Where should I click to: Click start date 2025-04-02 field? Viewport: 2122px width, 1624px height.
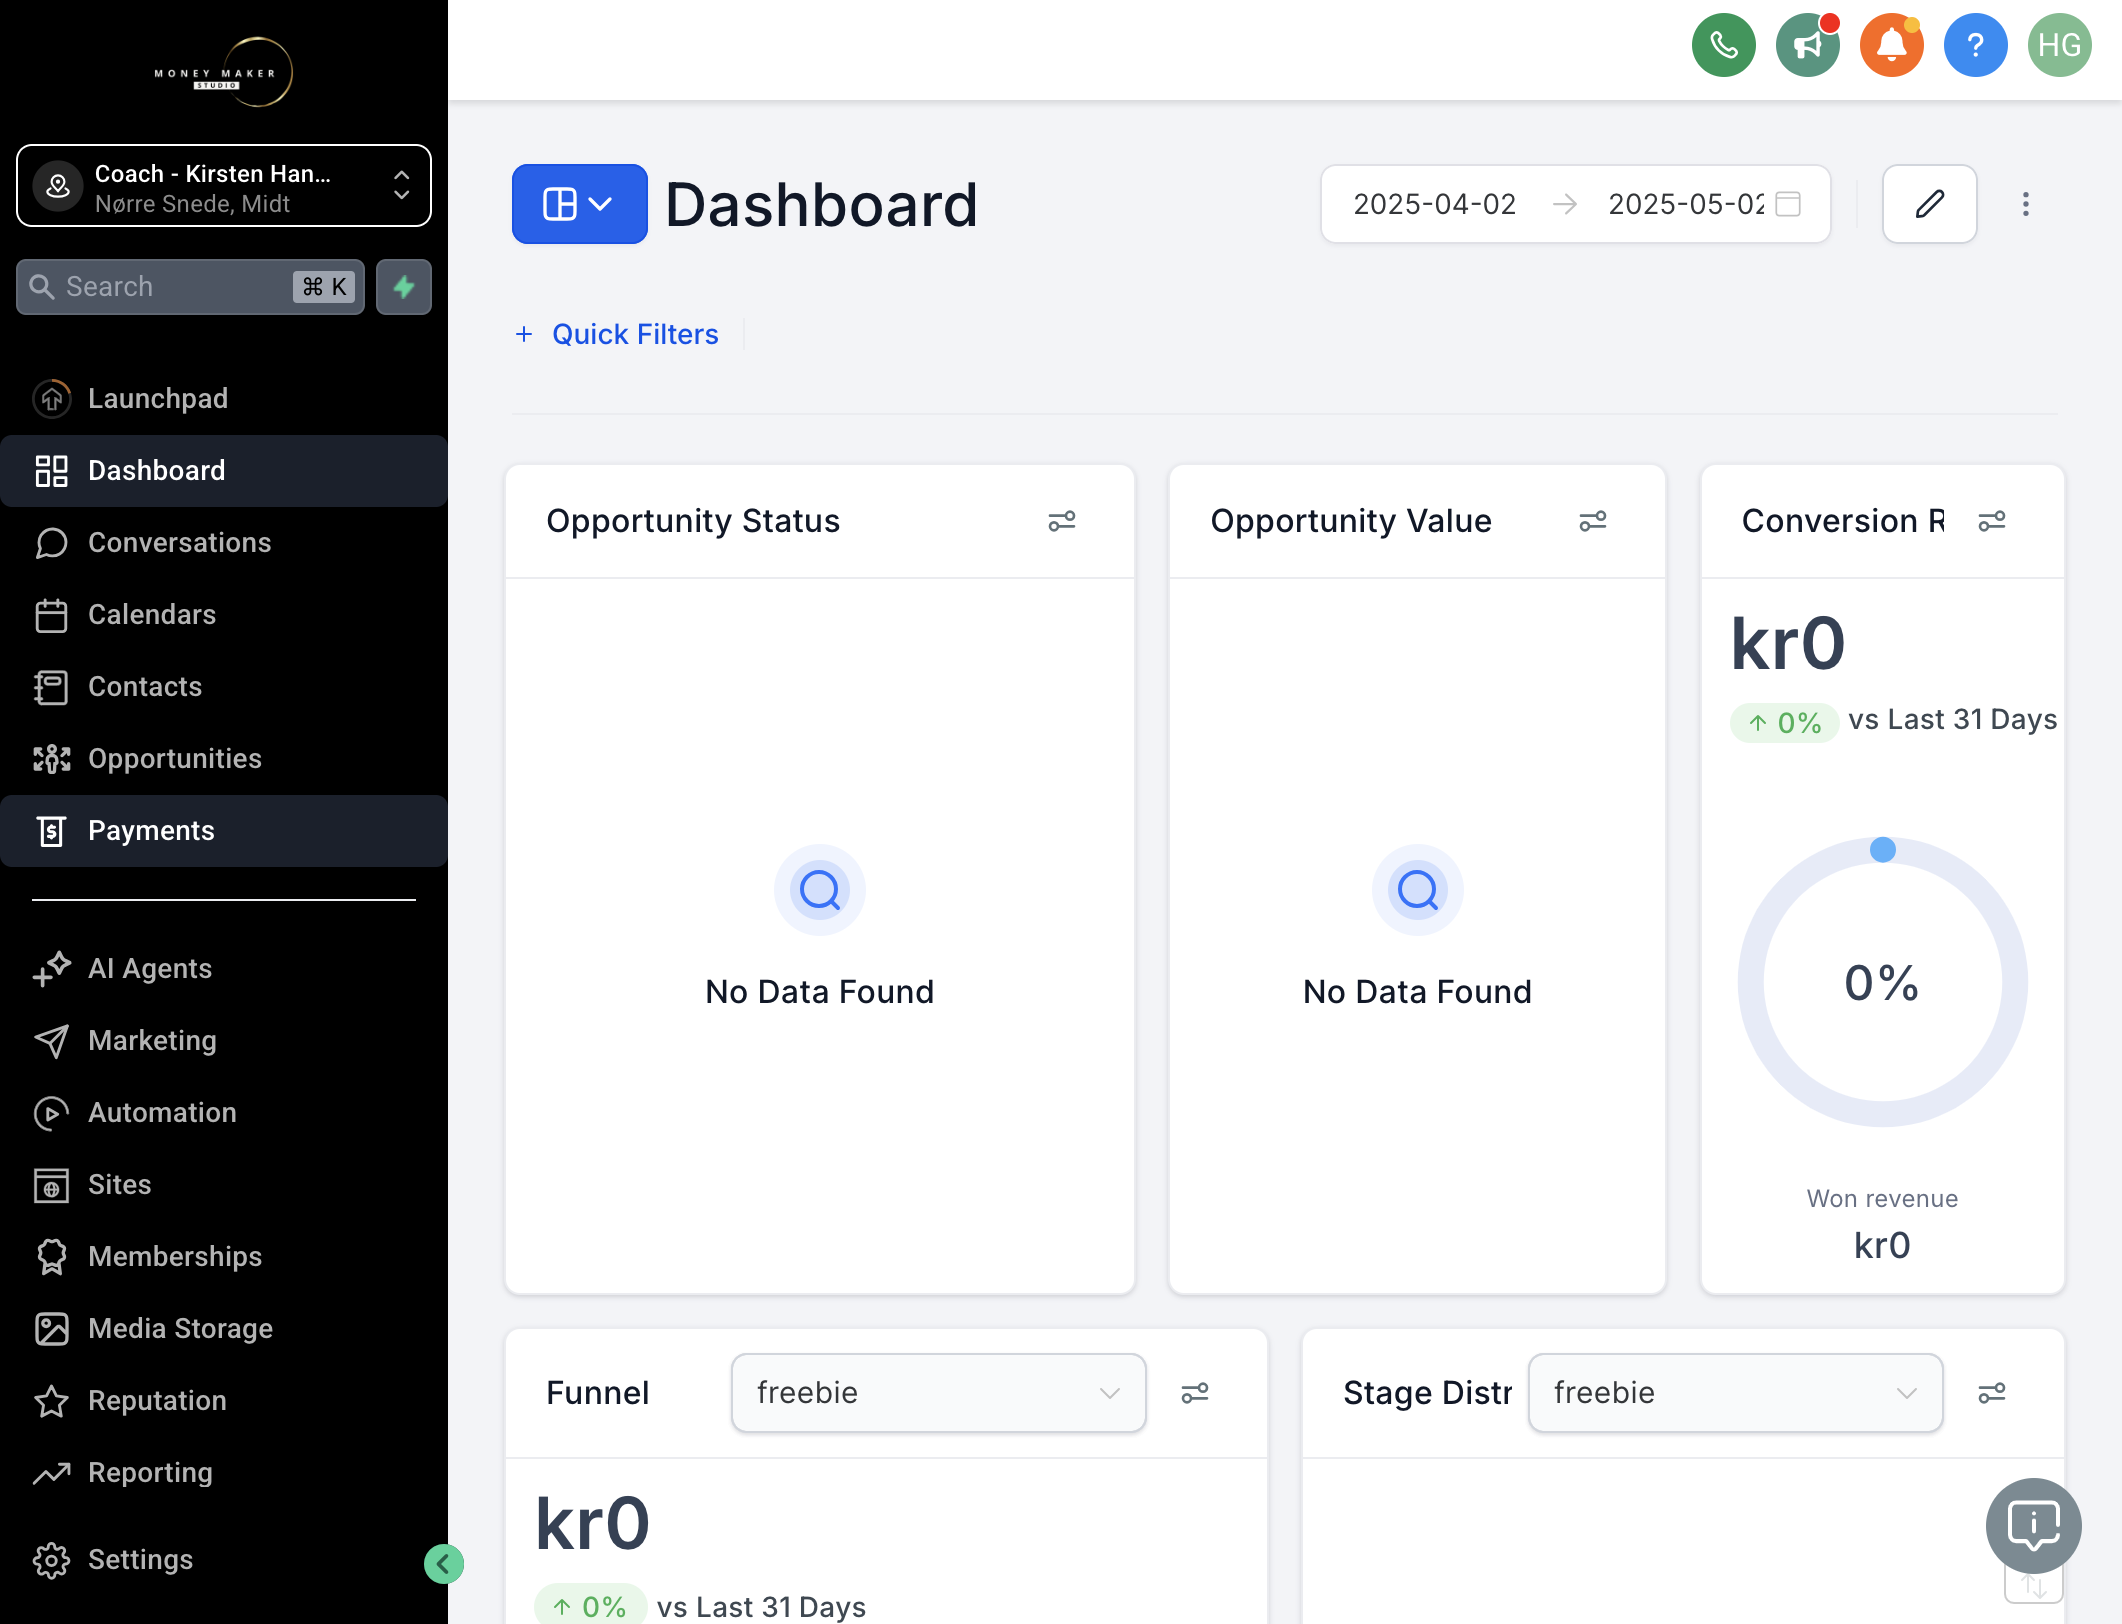(x=1435, y=204)
